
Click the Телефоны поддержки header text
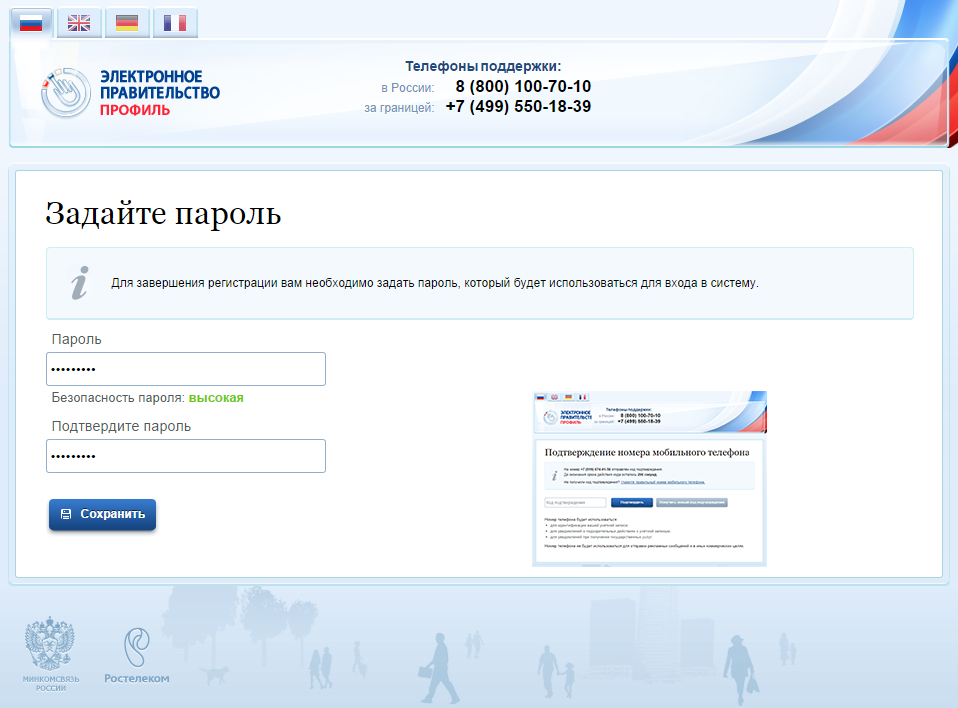483,66
